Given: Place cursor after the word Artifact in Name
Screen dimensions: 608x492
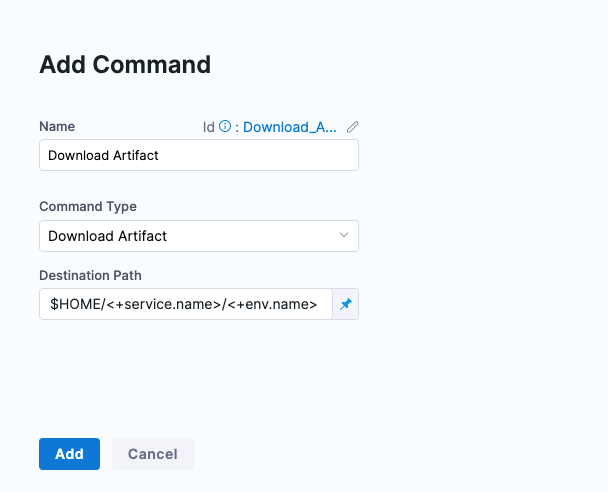Looking at the screenshot, I should (160, 155).
